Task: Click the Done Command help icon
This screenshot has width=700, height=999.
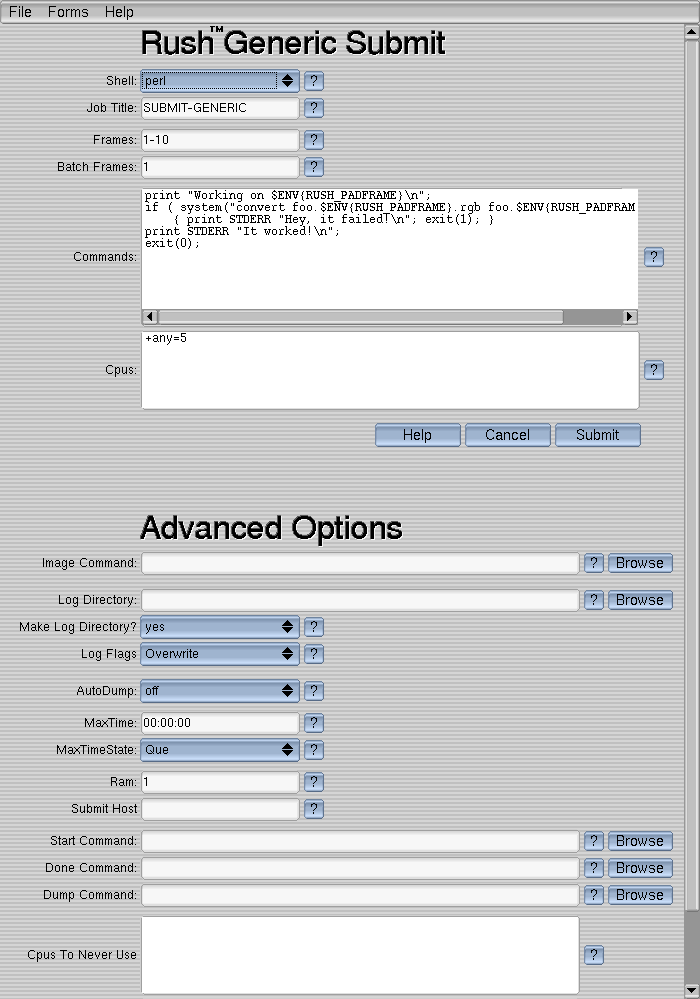Action: coord(594,868)
